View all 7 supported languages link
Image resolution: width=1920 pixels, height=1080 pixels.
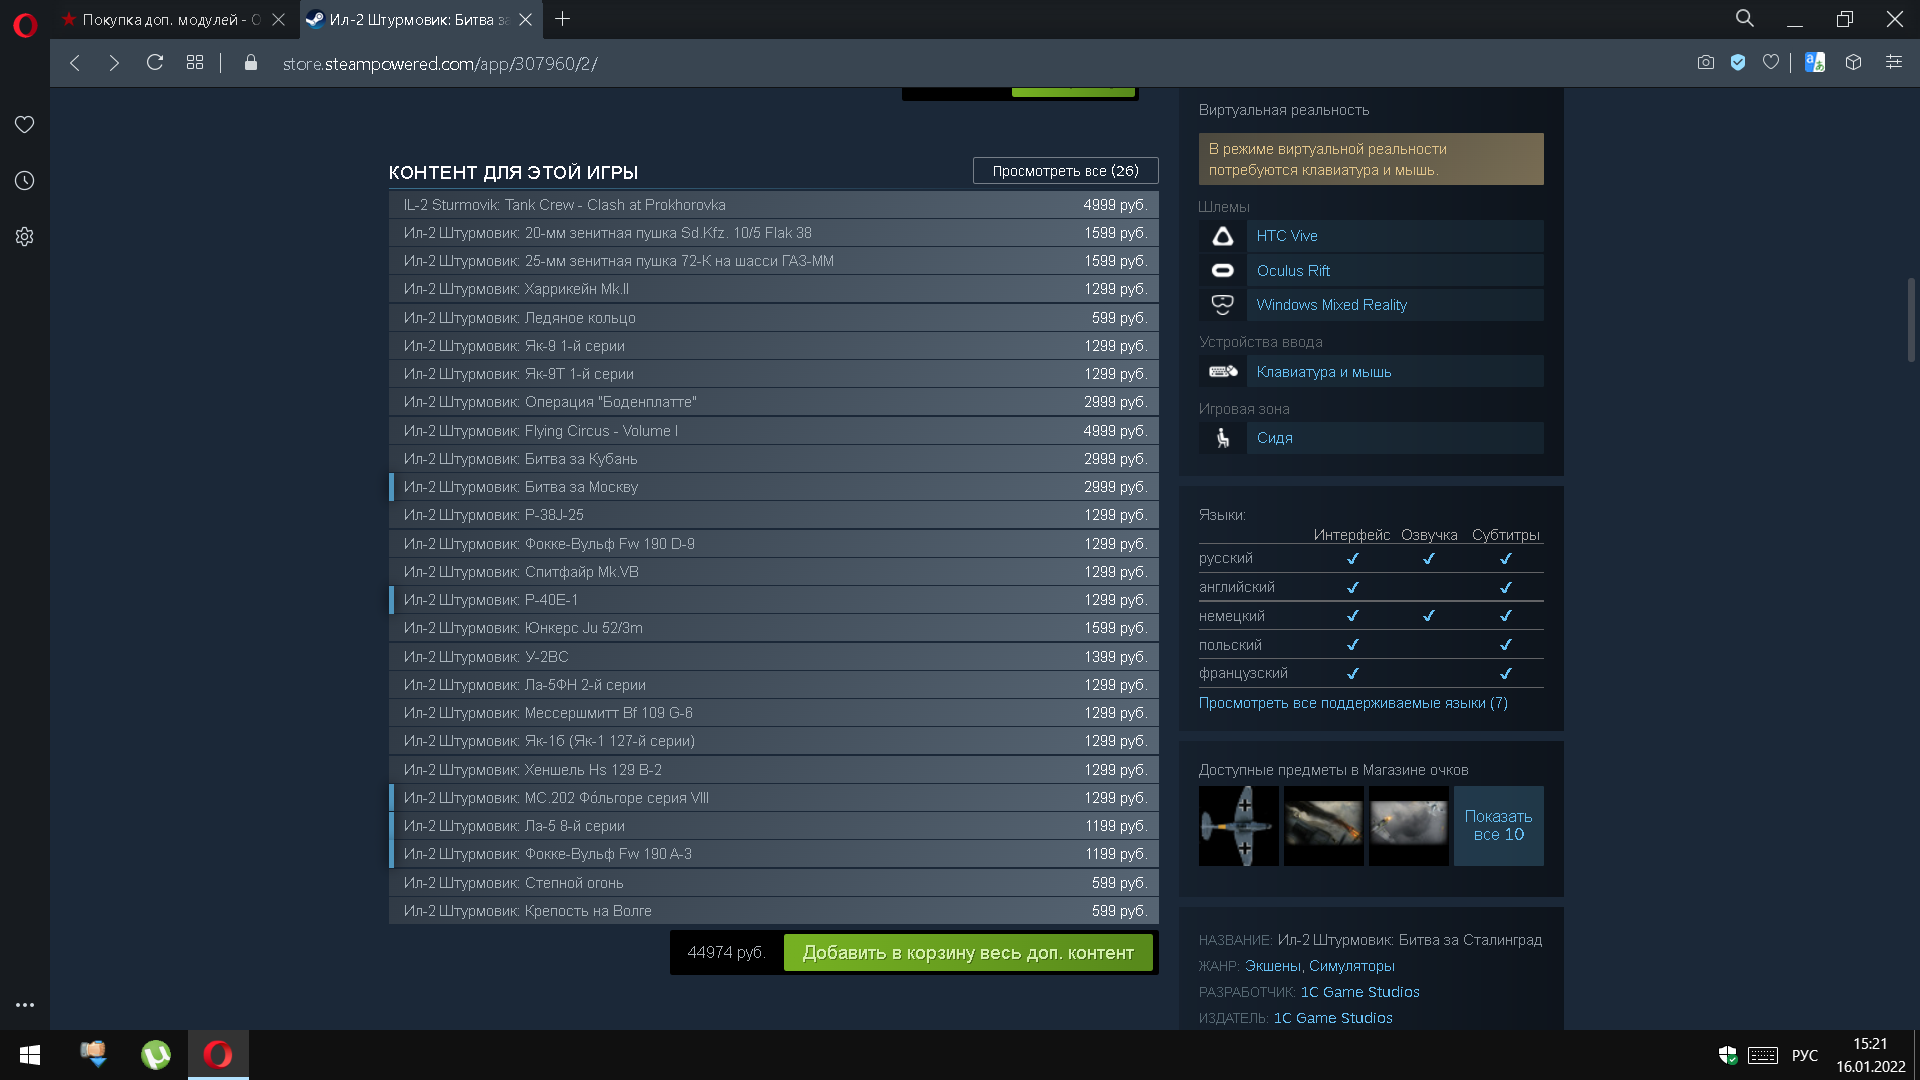(1352, 703)
